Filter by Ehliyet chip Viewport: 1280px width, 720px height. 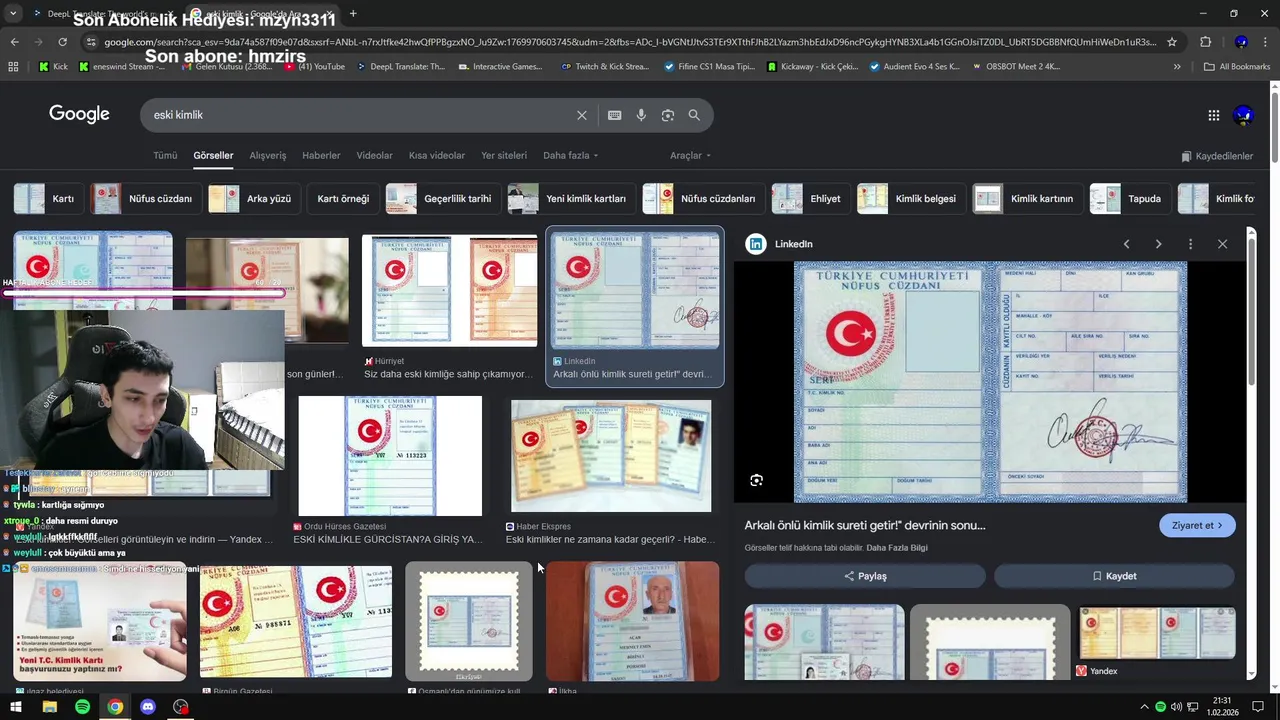pos(810,199)
